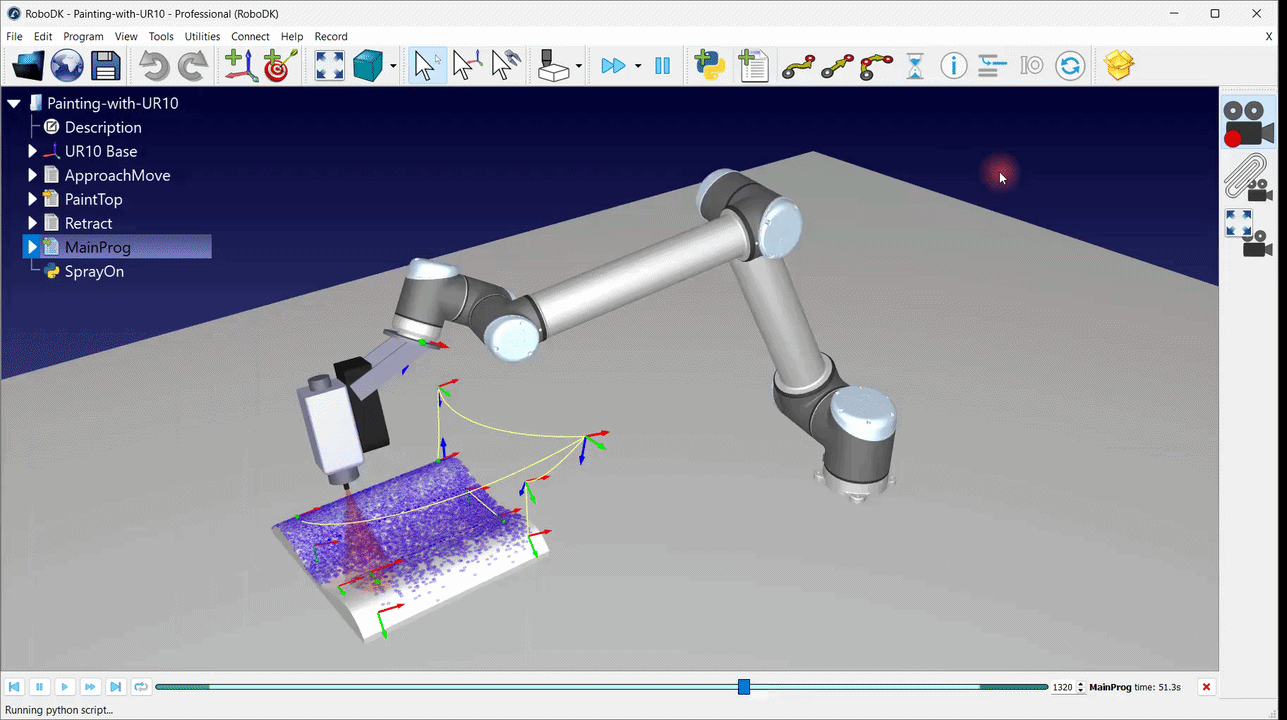Click the fast simulation button

click(613, 66)
